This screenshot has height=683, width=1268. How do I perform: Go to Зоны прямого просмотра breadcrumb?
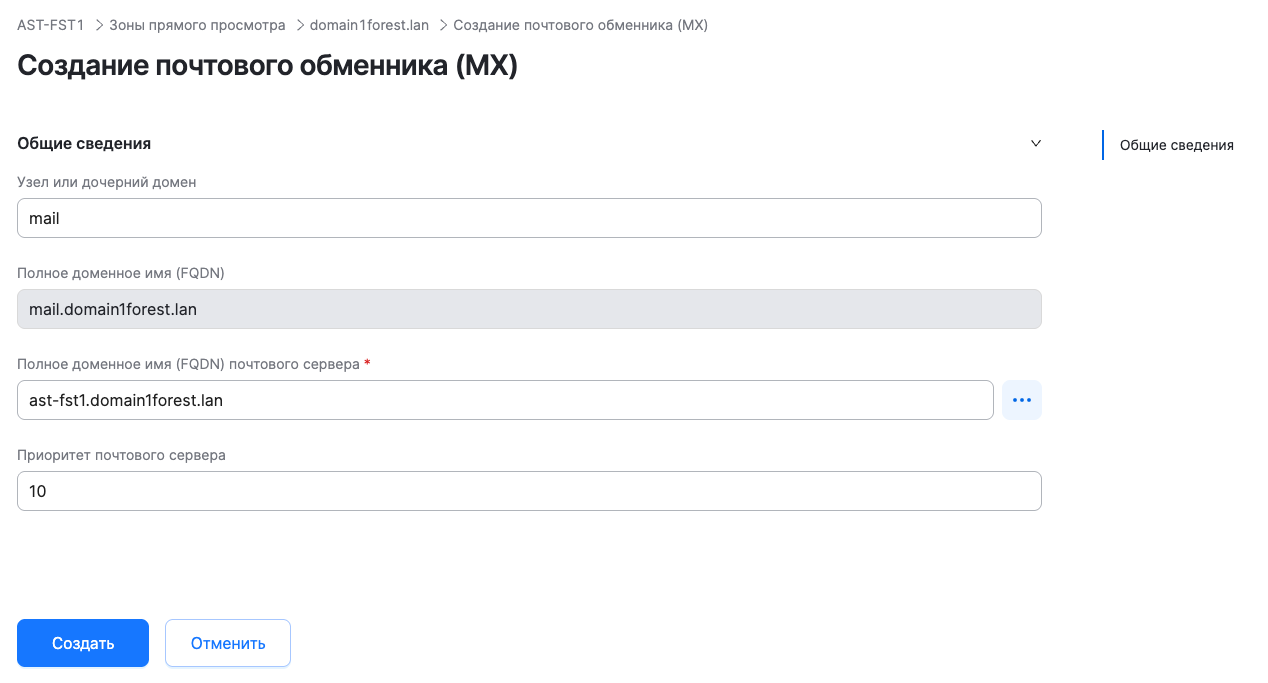197,25
